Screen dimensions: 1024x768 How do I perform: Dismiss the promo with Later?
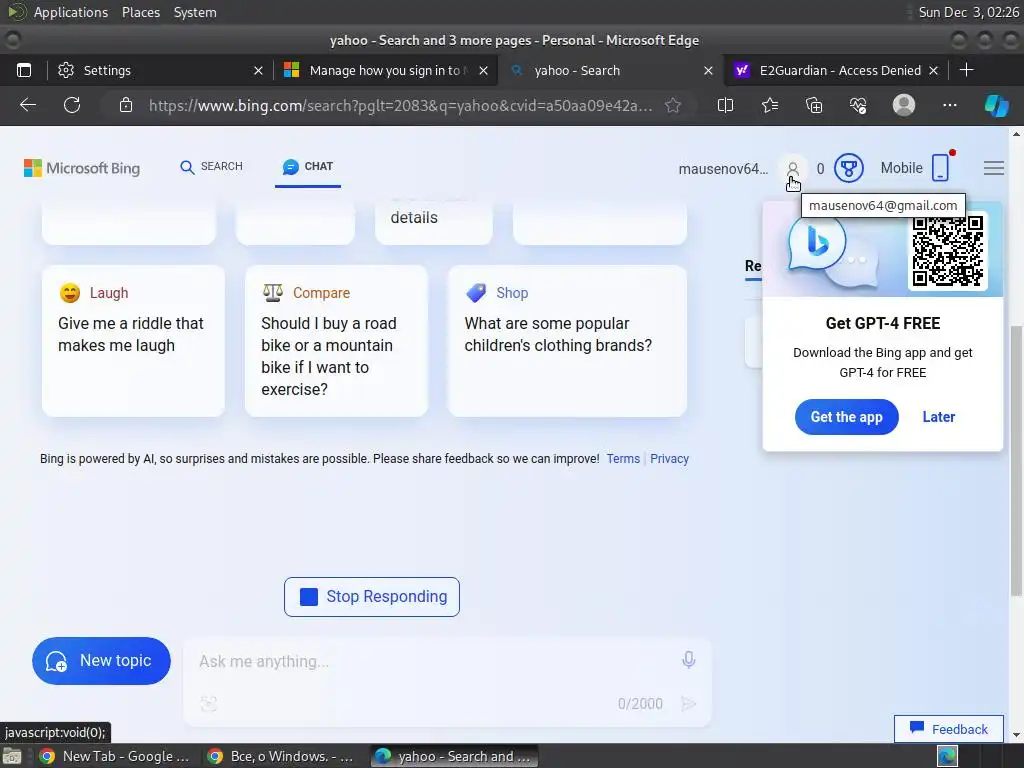click(x=938, y=417)
